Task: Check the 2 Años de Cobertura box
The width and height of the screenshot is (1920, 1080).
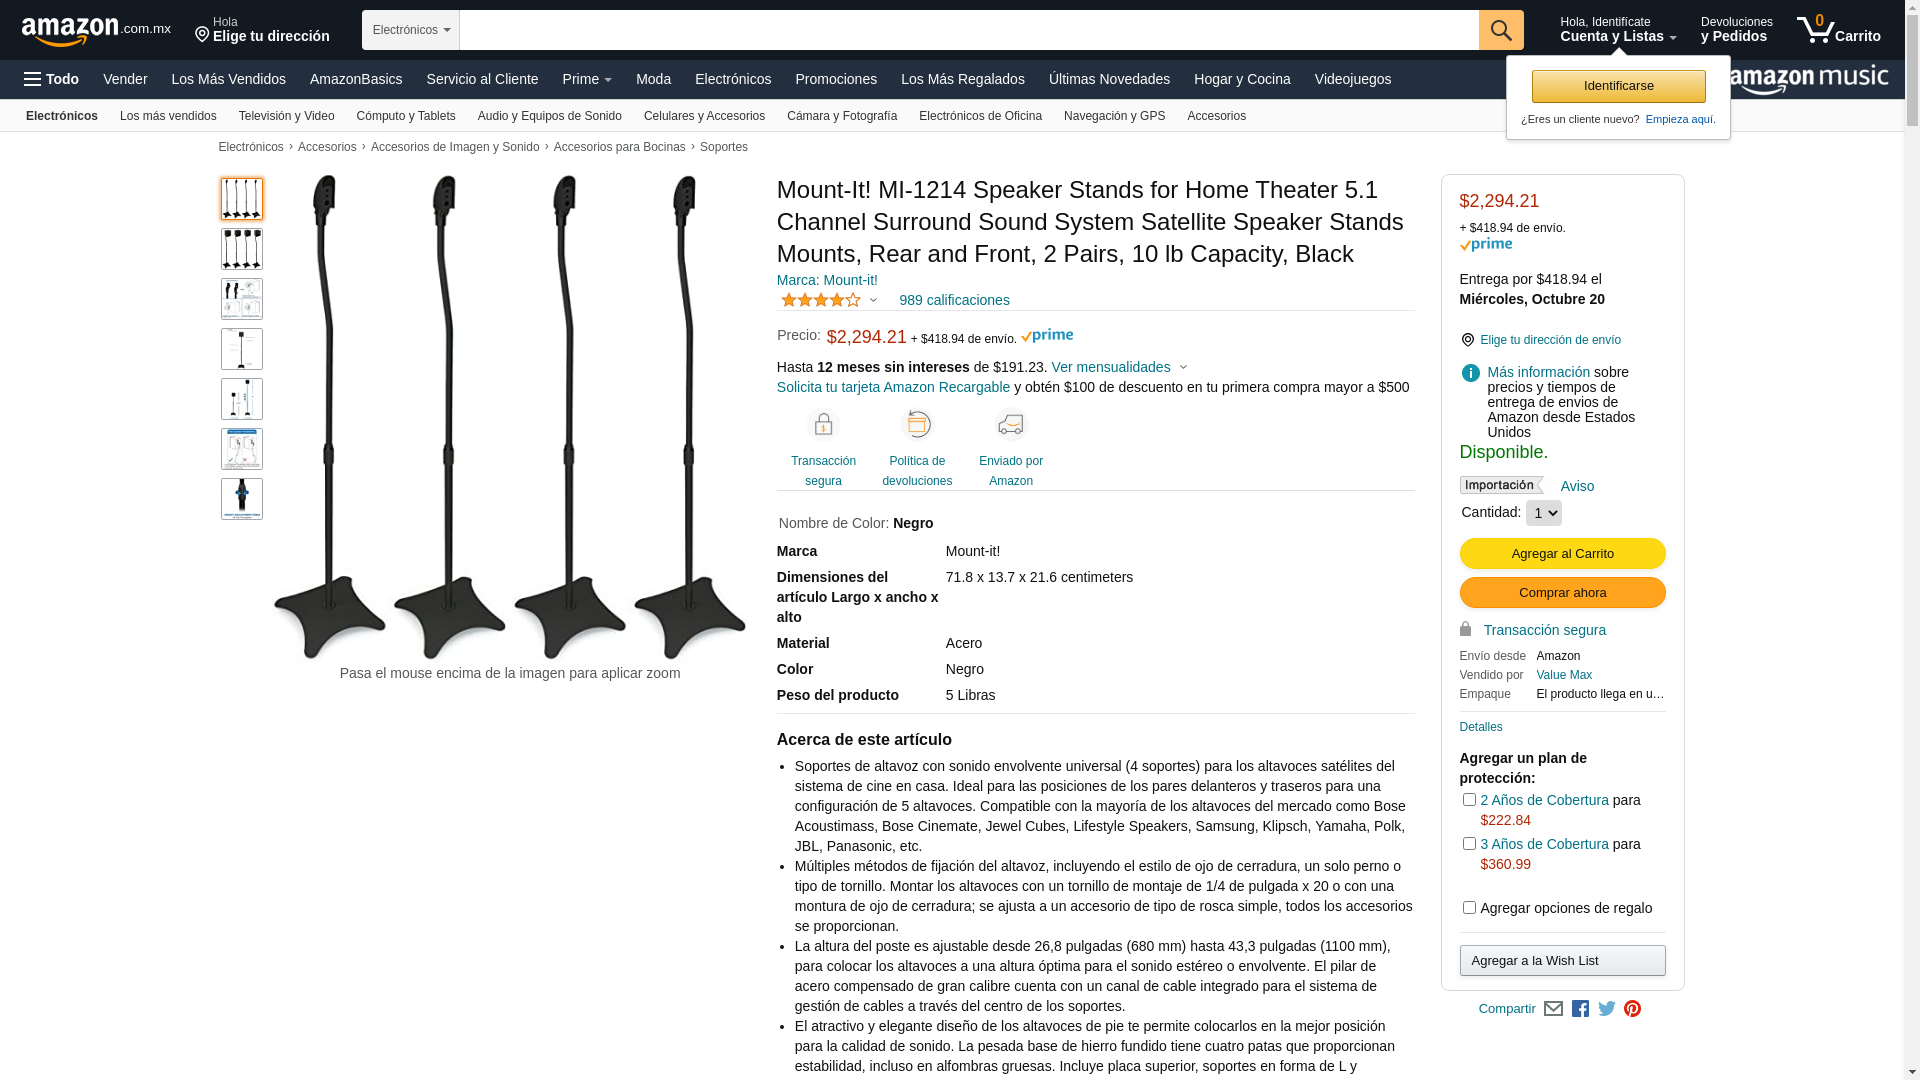Action: click(x=1469, y=800)
